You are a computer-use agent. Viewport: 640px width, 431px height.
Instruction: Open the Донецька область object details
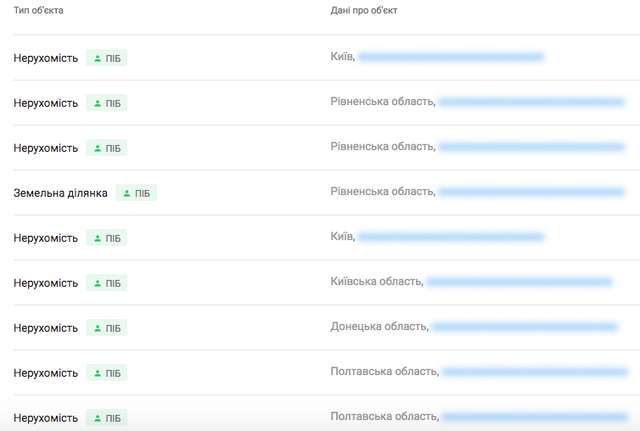(x=380, y=327)
